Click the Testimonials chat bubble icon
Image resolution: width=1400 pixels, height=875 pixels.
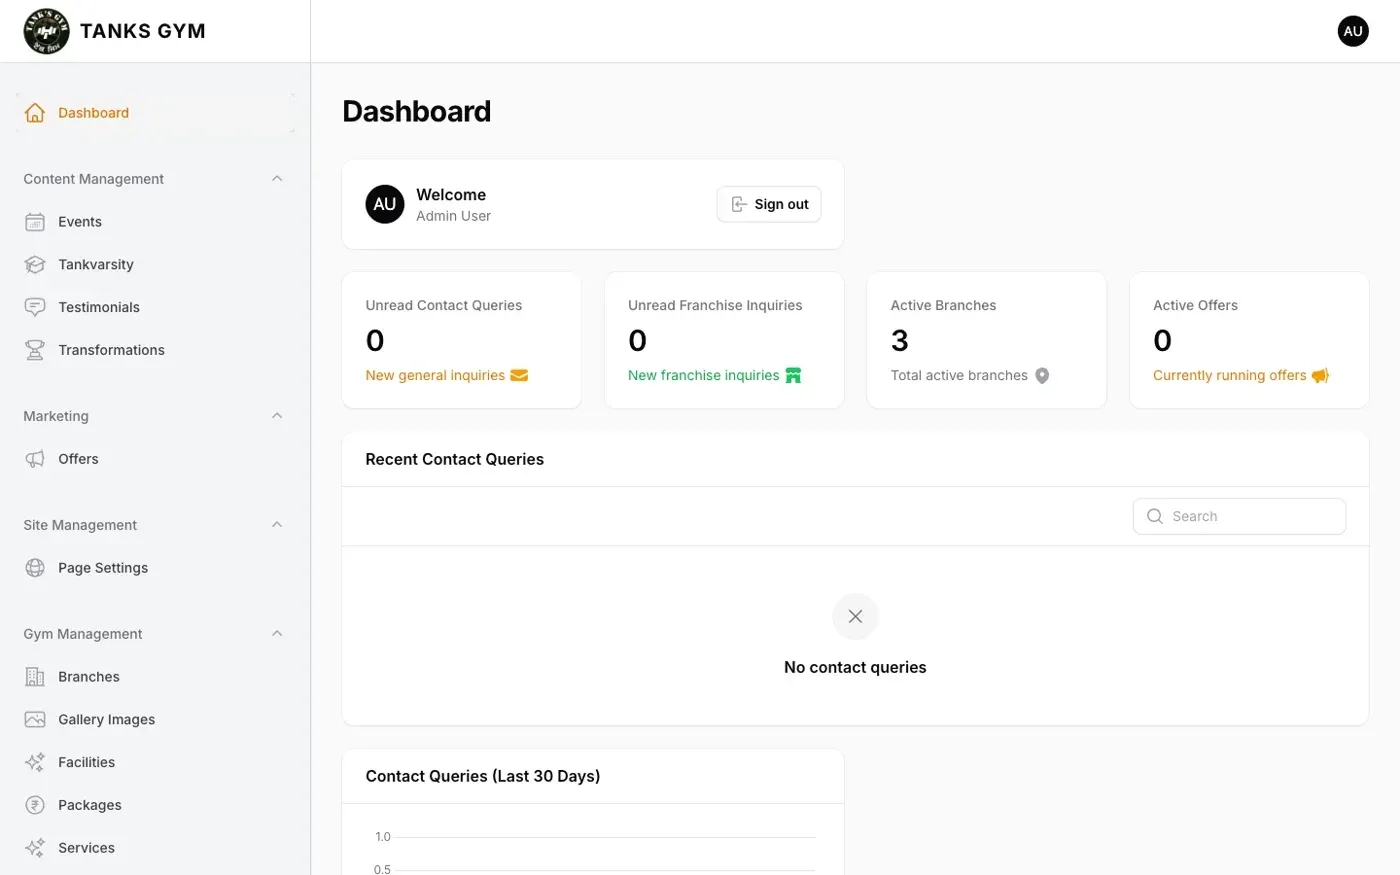(35, 307)
